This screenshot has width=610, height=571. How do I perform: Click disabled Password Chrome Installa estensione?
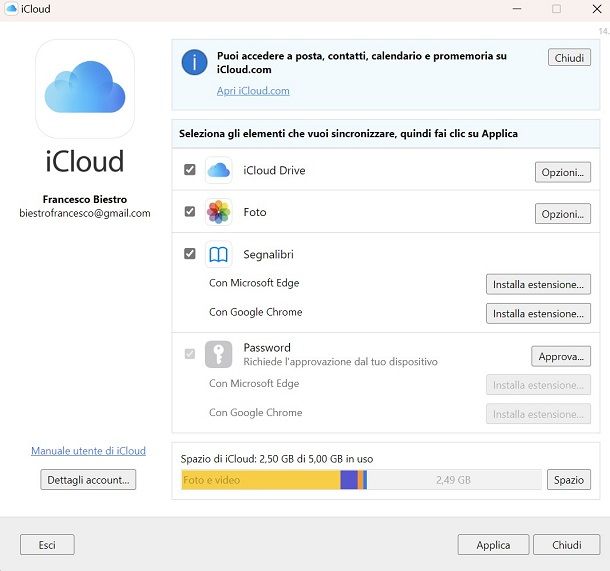pyautogui.click(x=538, y=414)
